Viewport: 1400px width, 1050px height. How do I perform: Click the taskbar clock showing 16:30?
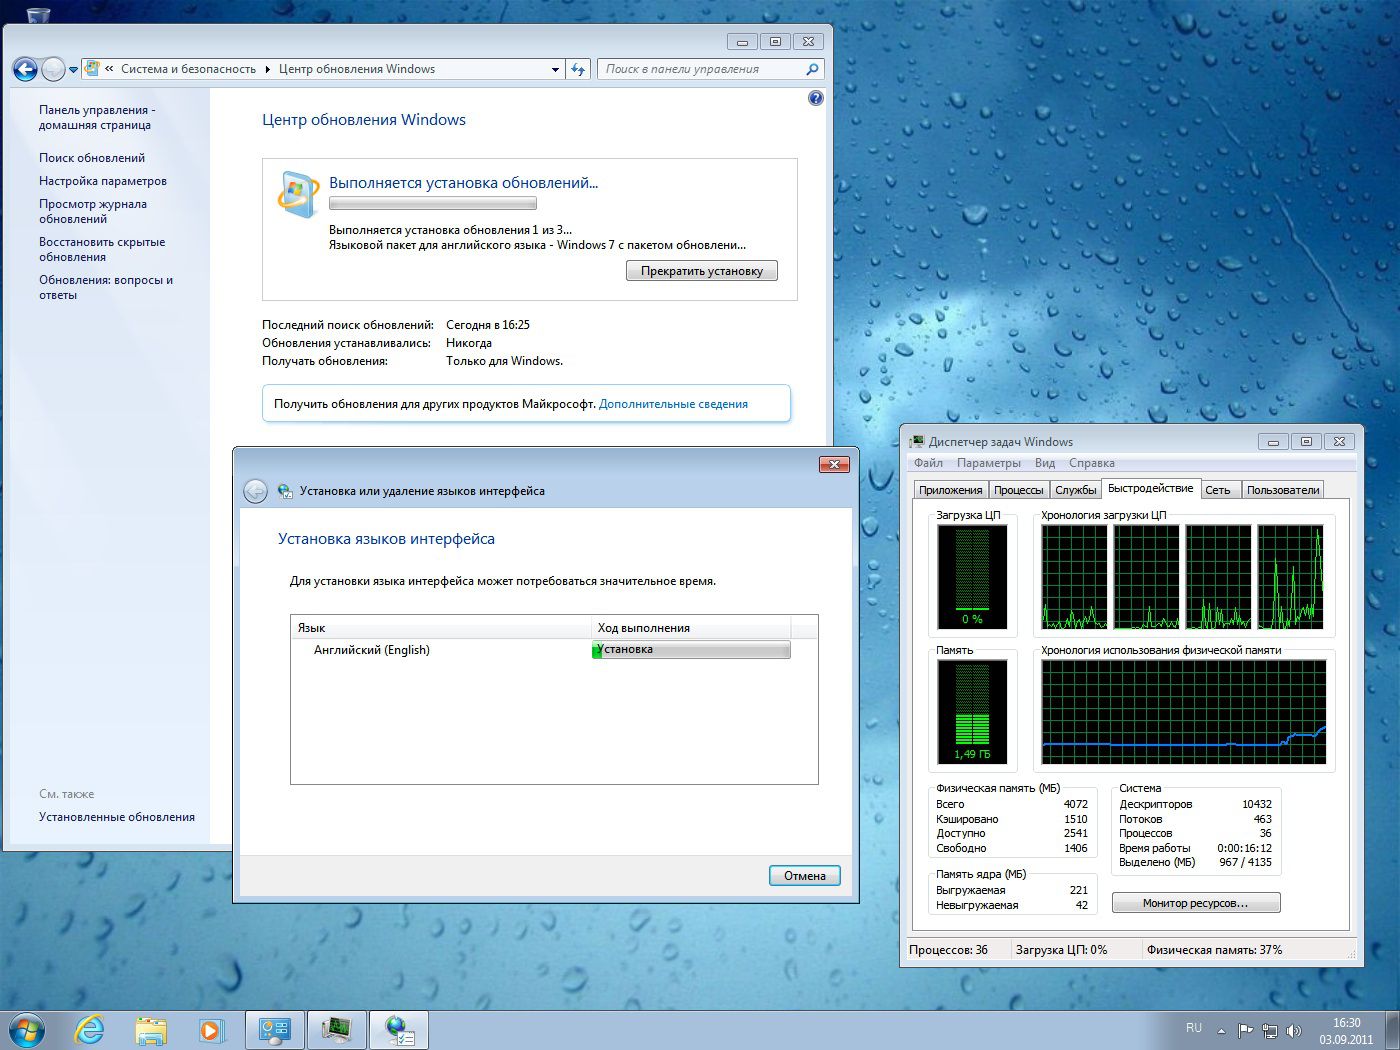[x=1346, y=1031]
